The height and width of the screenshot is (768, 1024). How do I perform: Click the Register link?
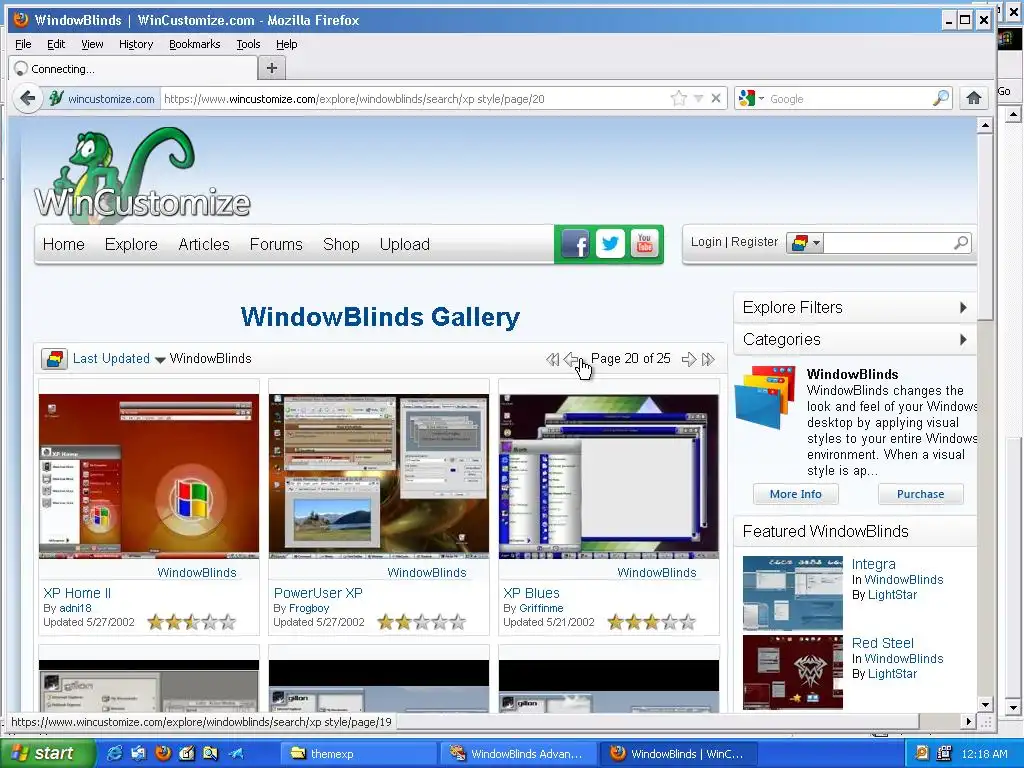pos(754,242)
